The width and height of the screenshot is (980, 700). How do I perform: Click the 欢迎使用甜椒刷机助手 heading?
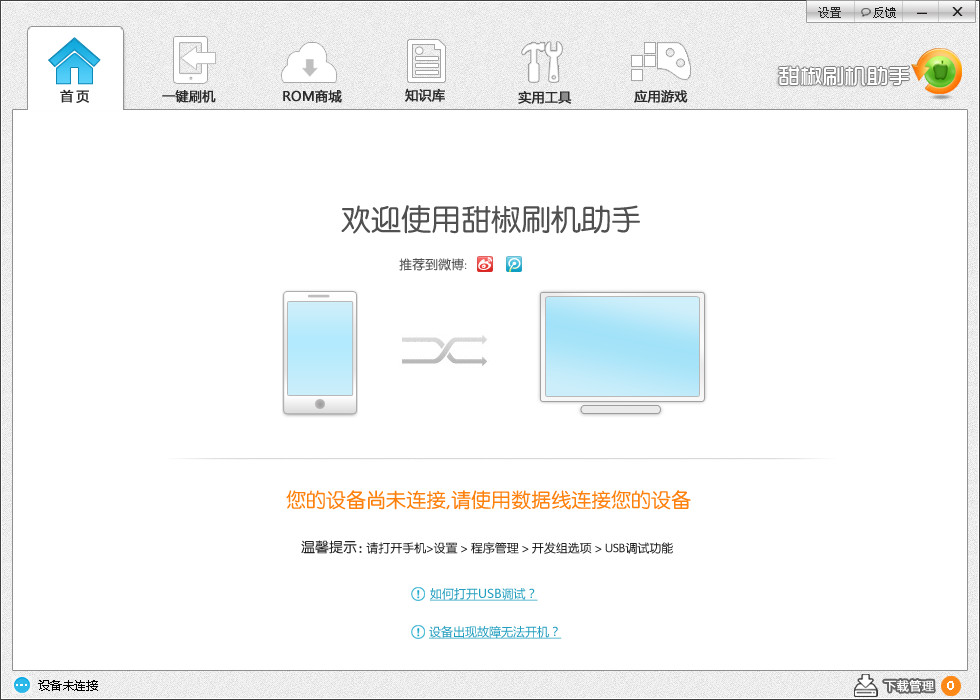(x=491, y=219)
